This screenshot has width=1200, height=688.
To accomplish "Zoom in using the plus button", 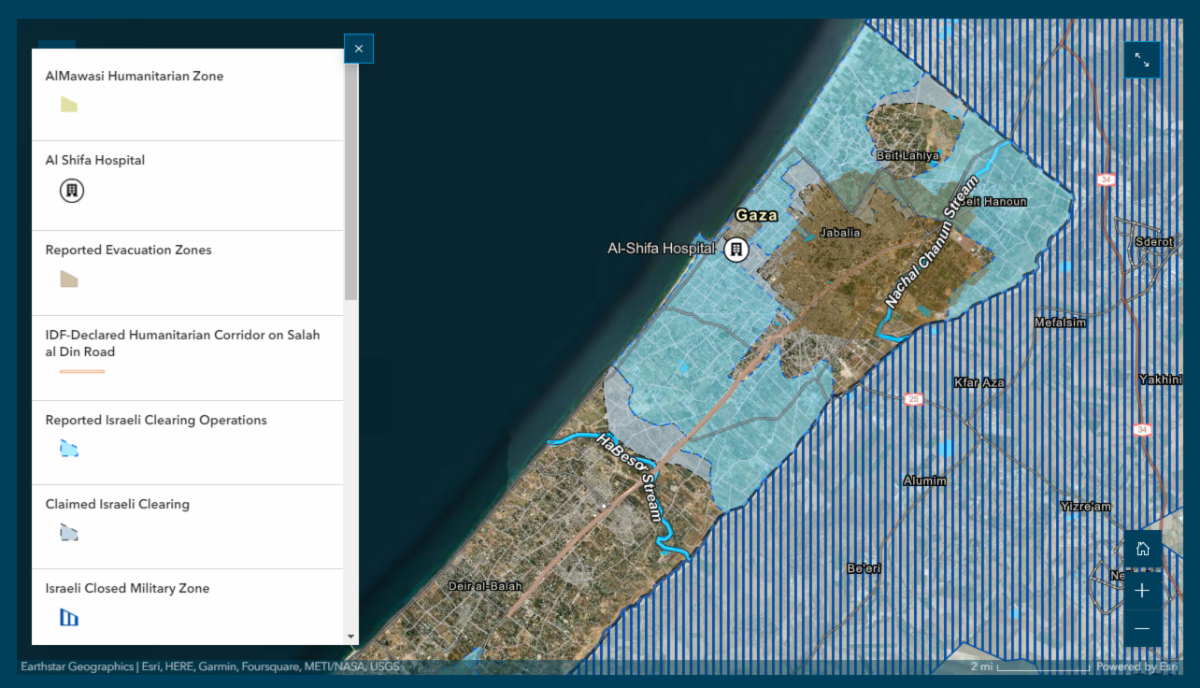I will pos(1142,590).
